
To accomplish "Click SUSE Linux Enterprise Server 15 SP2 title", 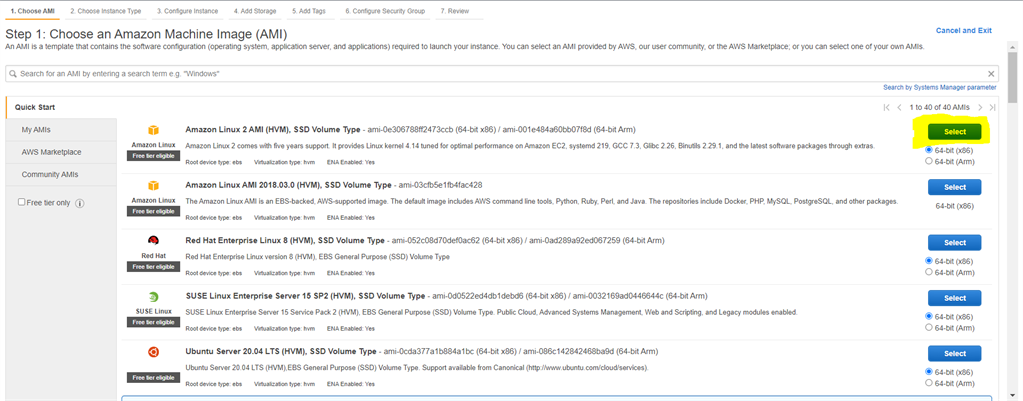I will pos(303,296).
